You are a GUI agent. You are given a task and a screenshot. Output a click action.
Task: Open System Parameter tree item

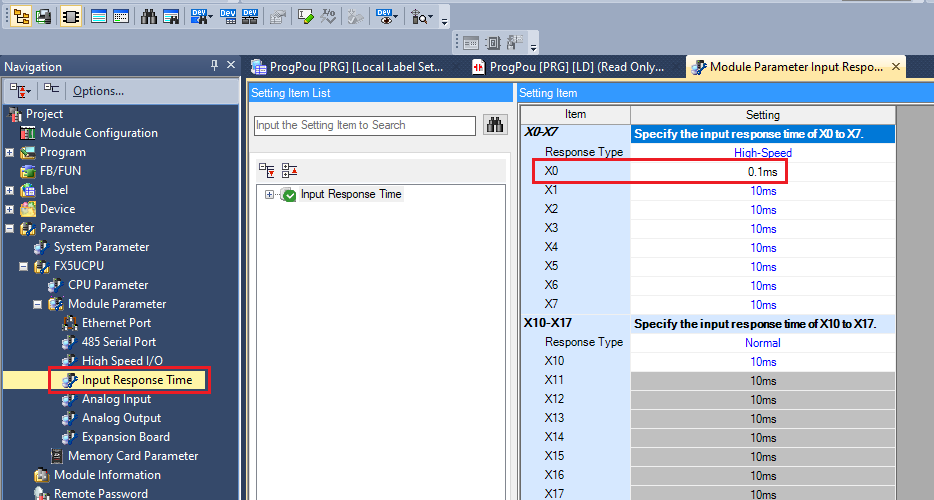click(101, 247)
